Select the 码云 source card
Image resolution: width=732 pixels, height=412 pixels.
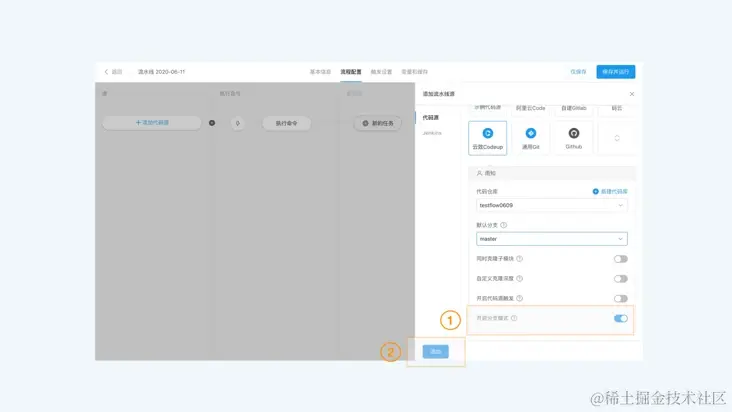point(617,108)
